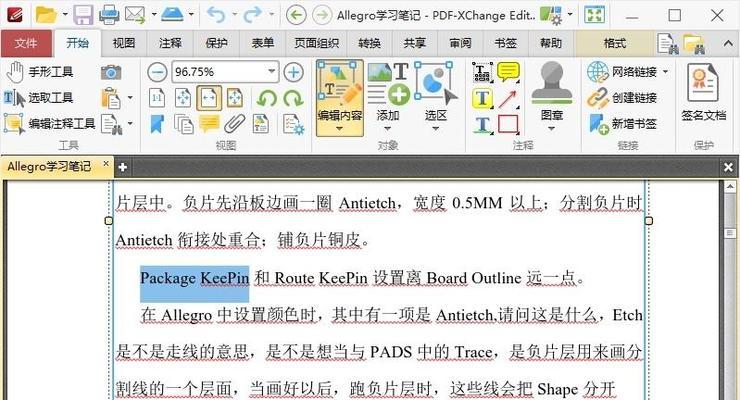Screen dimensions: 740x400
Task: Close the Allegro学习笔记 document tab
Action: (x=106, y=164)
